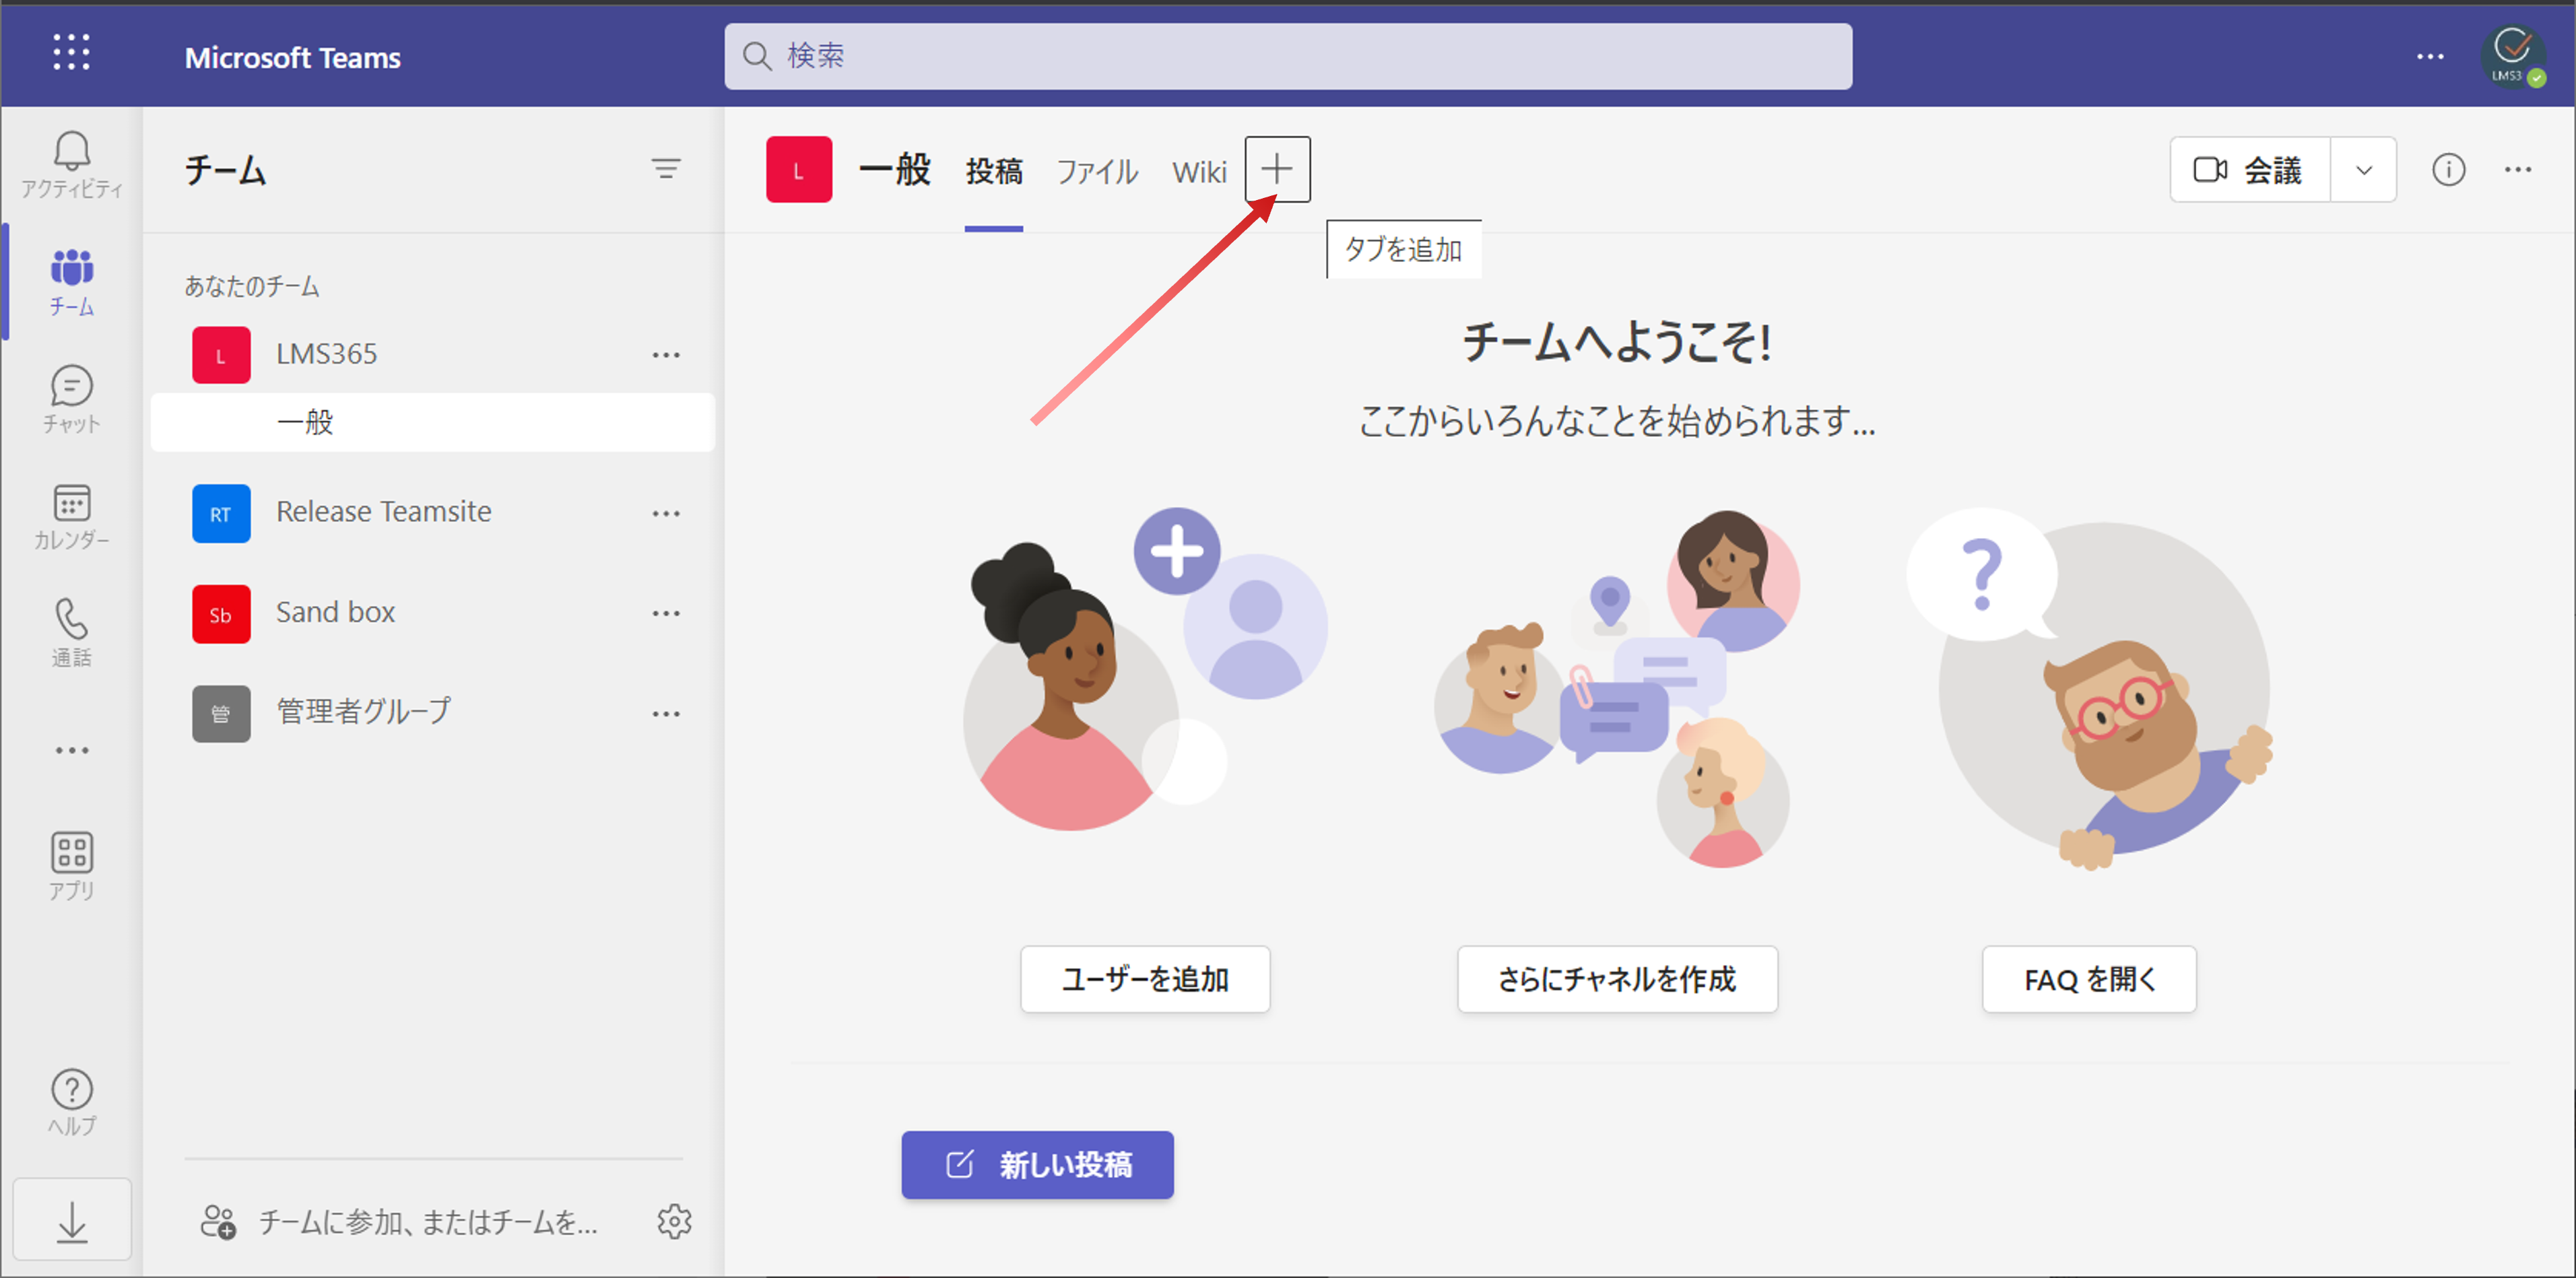Open settings and more ellipsis in title bar
Image resolution: width=2576 pixels, height=1278 pixels.
(2430, 56)
